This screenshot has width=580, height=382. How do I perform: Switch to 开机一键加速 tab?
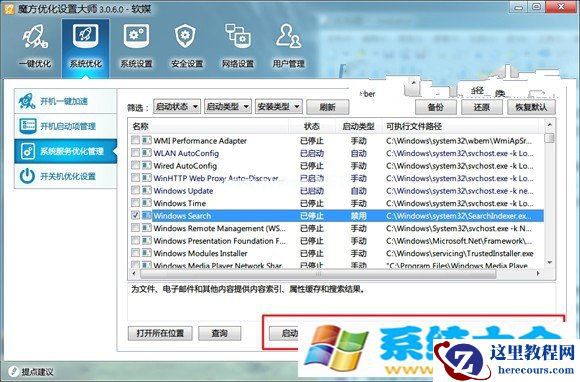65,101
